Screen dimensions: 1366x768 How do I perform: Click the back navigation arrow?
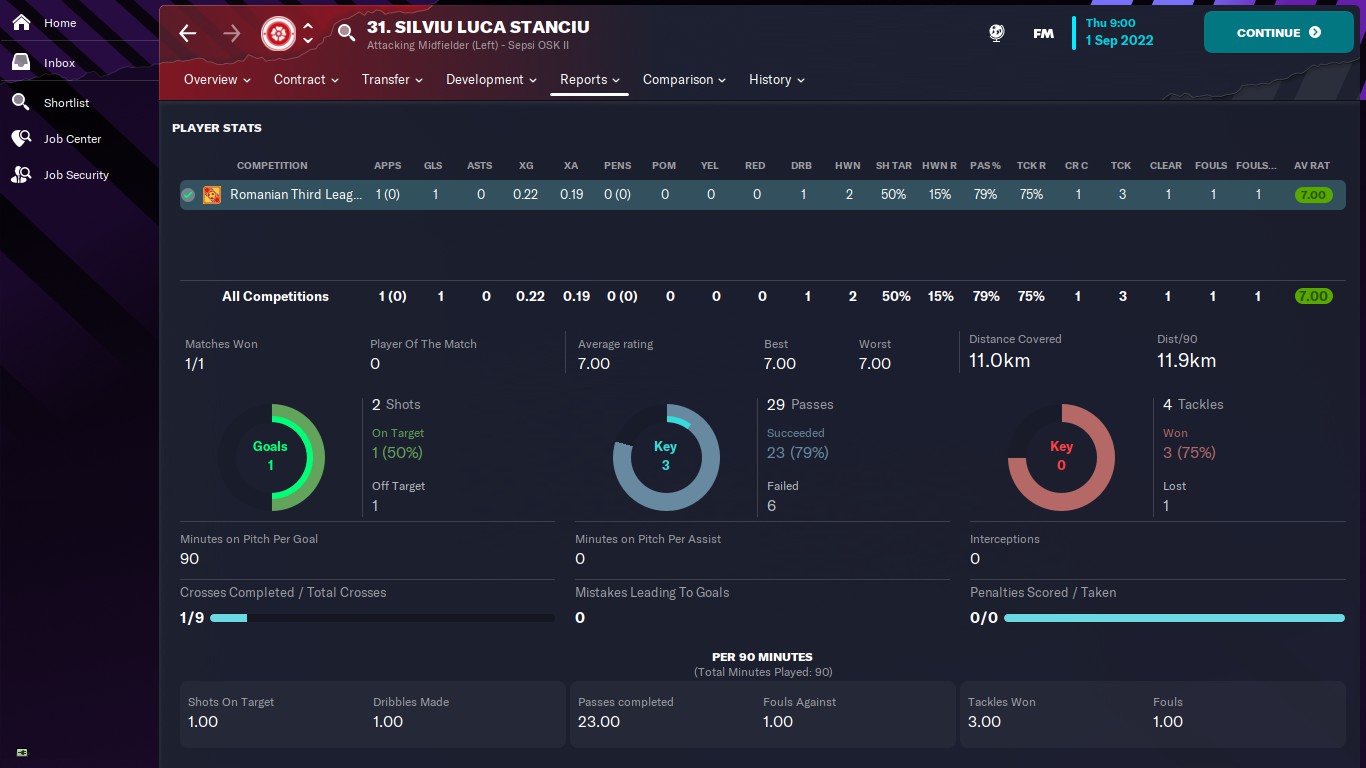188,33
